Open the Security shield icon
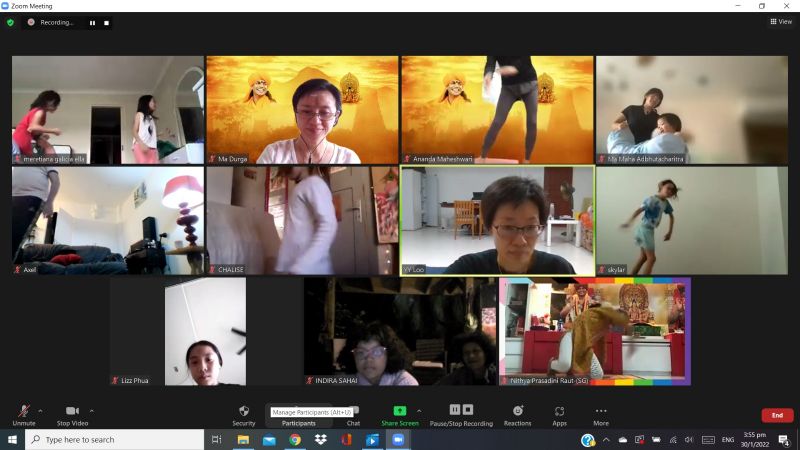The image size is (800, 450). point(244,411)
